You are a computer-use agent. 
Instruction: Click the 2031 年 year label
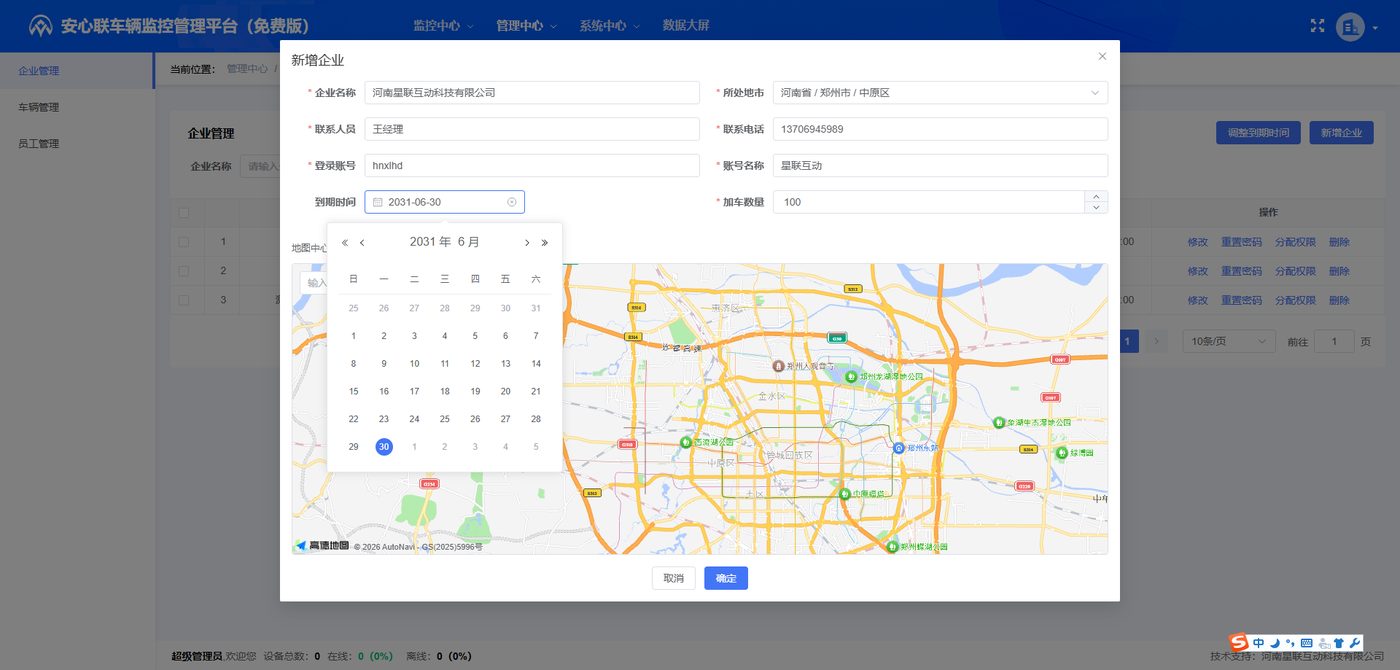click(x=430, y=242)
